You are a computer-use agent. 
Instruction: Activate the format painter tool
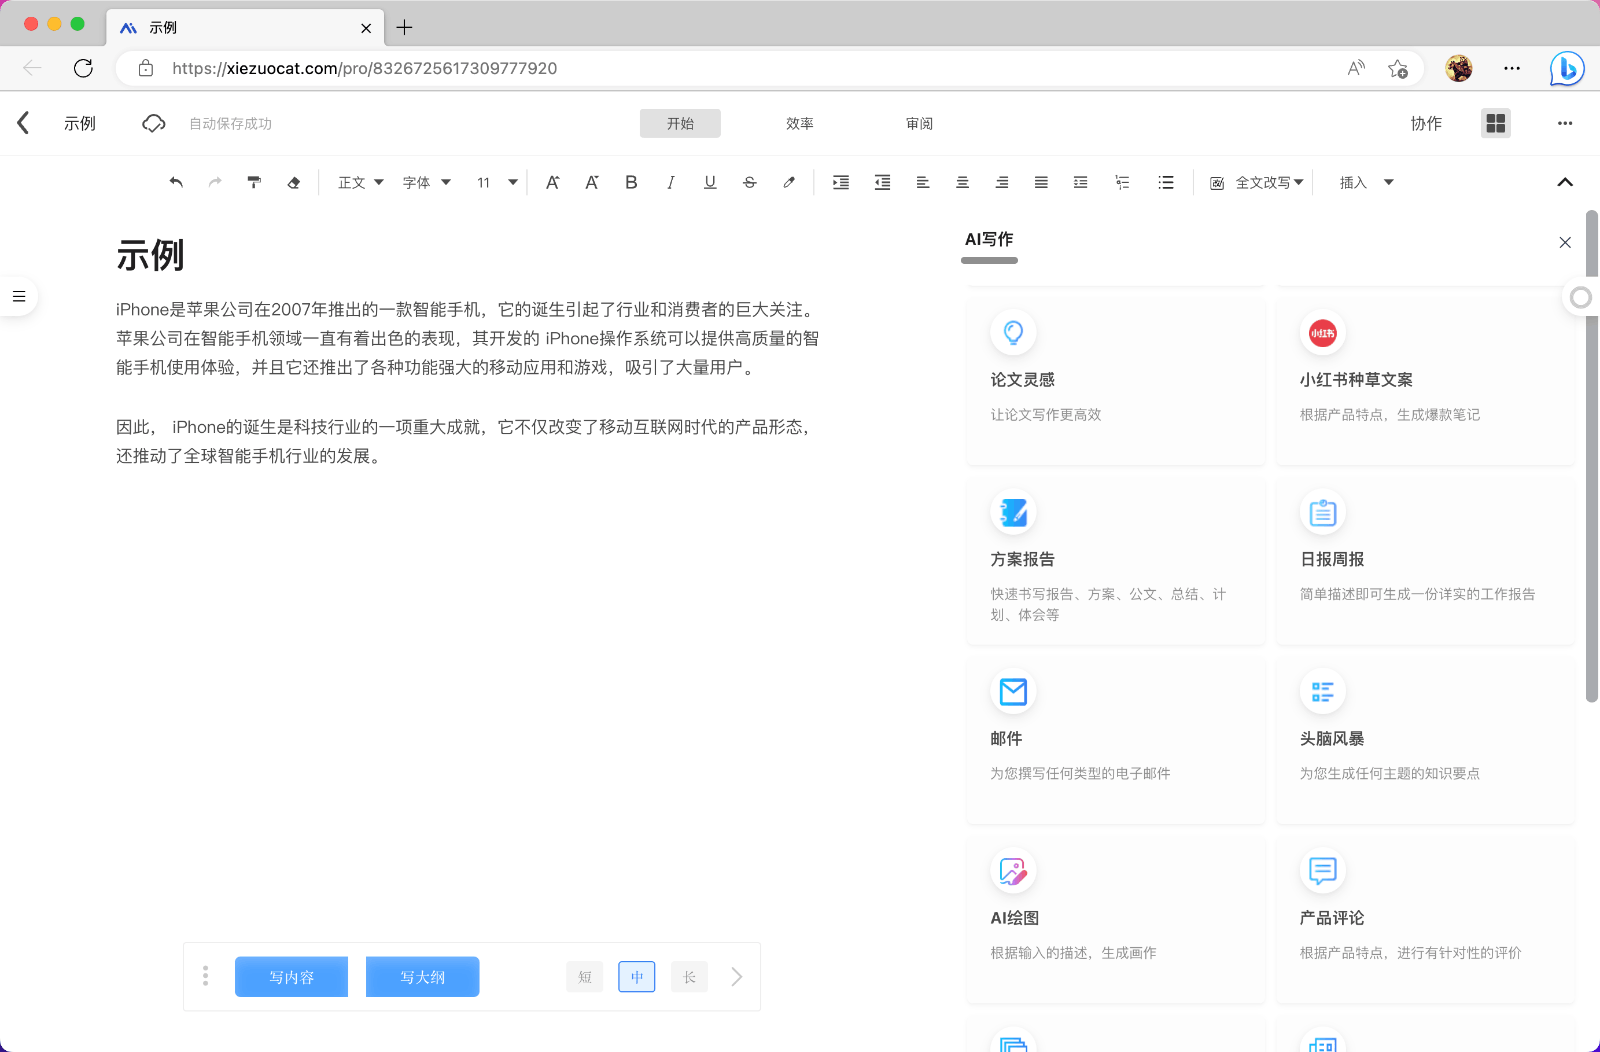tap(254, 182)
